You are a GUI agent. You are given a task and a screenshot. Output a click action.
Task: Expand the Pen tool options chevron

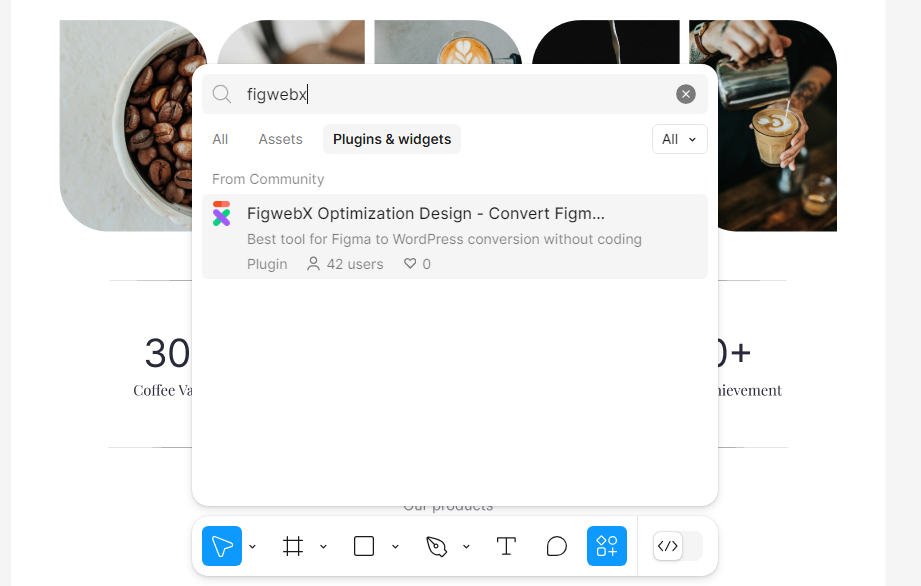(466, 547)
